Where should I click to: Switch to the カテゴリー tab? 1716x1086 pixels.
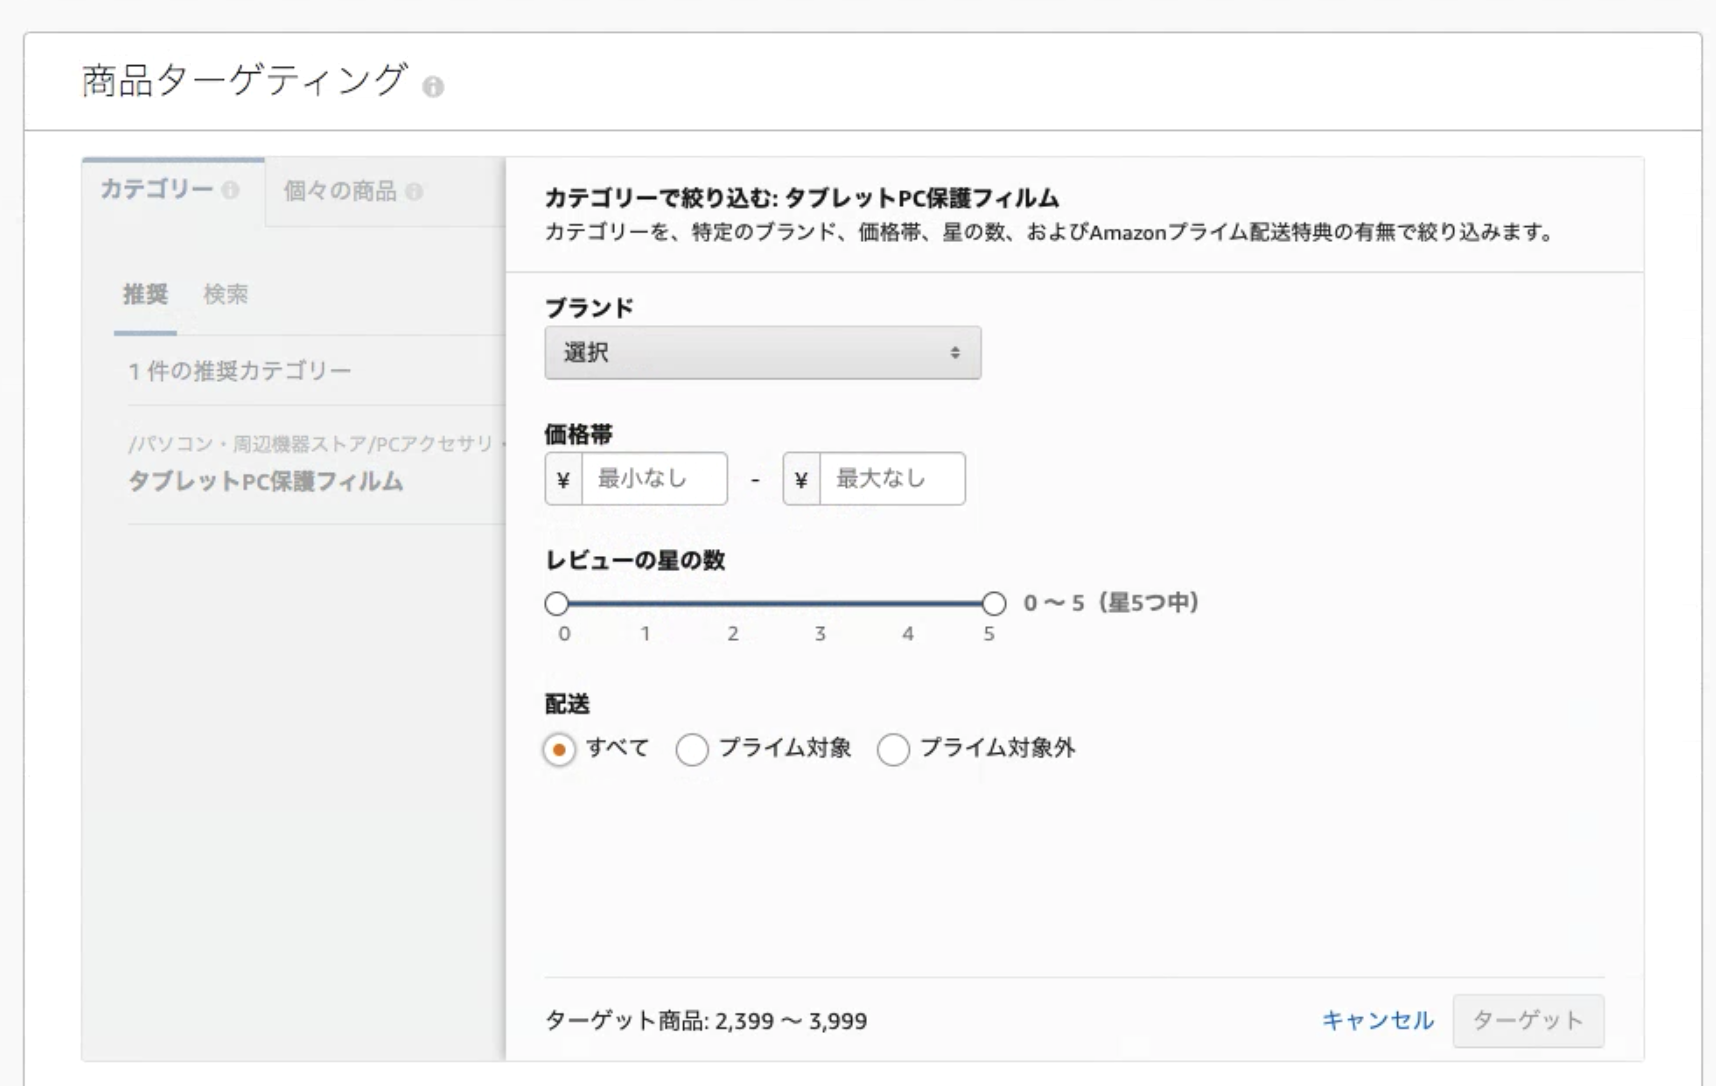[173, 190]
